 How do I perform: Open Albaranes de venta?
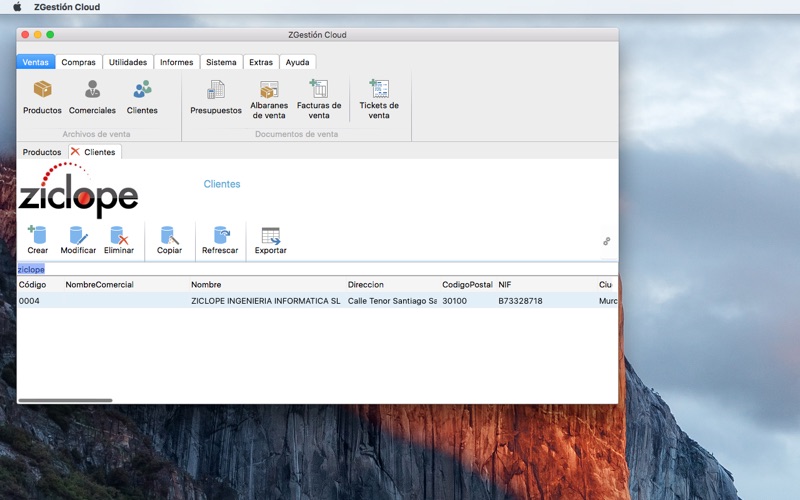tap(269, 99)
